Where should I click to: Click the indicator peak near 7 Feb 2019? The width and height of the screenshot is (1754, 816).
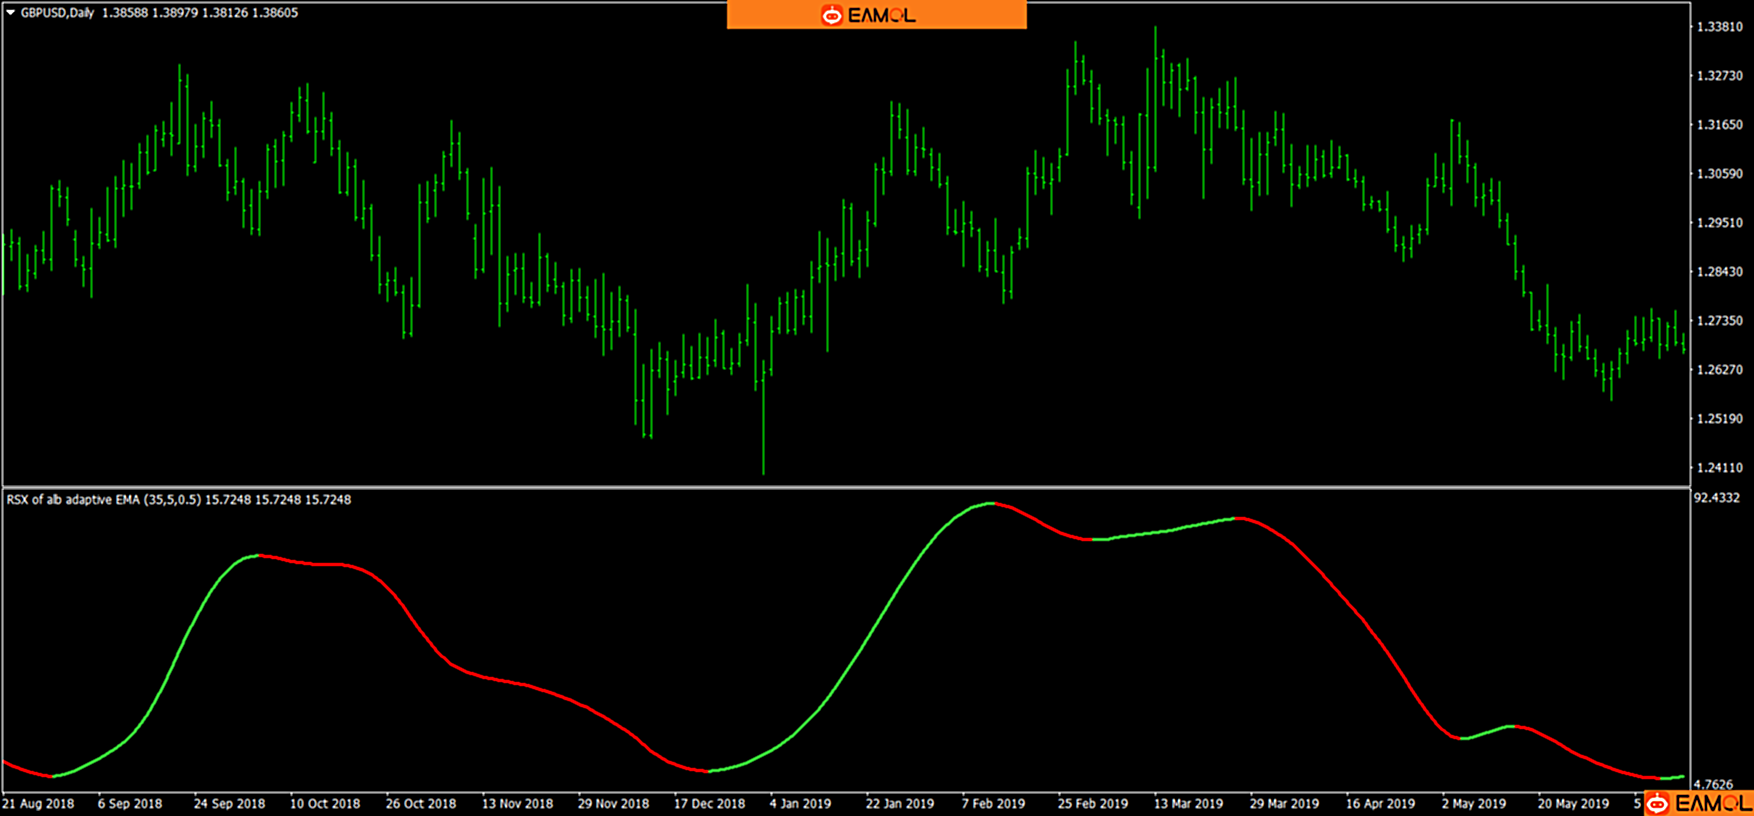990,503
